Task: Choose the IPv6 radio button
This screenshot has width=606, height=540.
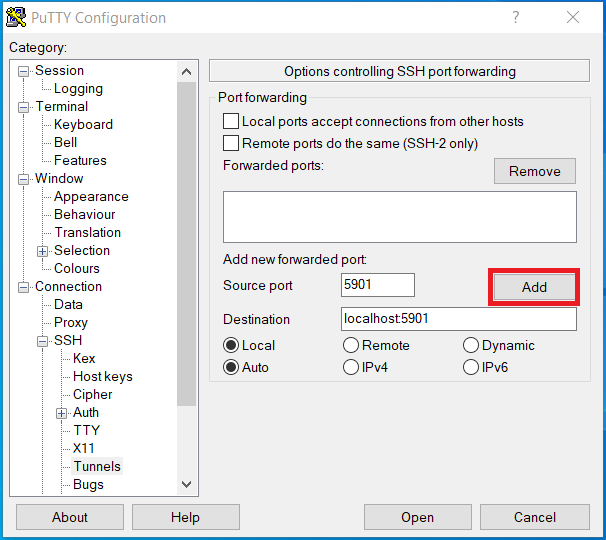Action: pyautogui.click(x=471, y=368)
